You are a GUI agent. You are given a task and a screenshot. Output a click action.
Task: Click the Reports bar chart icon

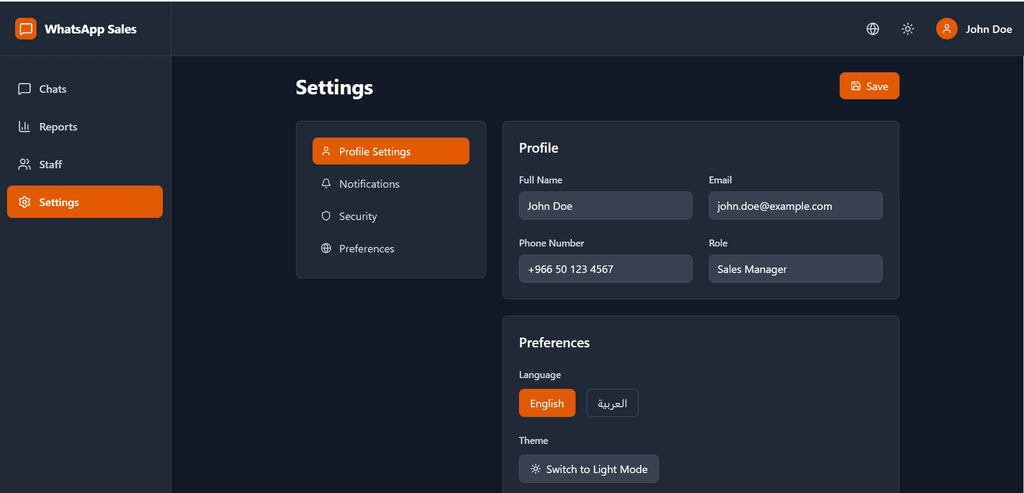pyautogui.click(x=25, y=127)
